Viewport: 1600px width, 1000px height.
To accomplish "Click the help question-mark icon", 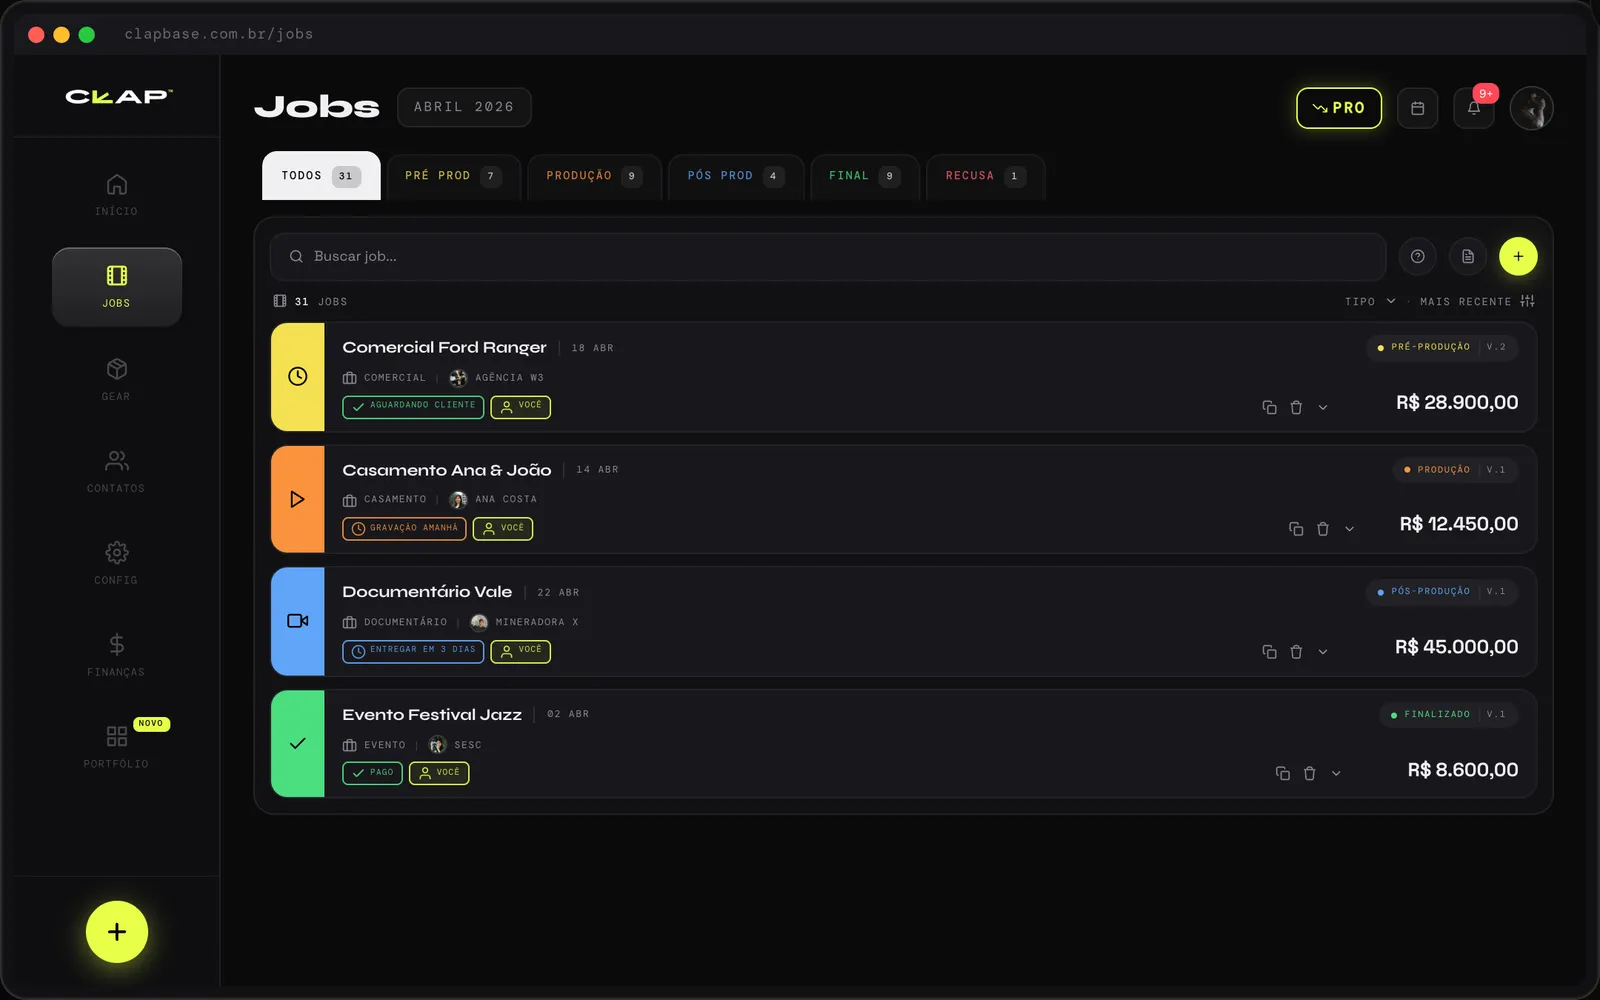I will coord(1417,257).
